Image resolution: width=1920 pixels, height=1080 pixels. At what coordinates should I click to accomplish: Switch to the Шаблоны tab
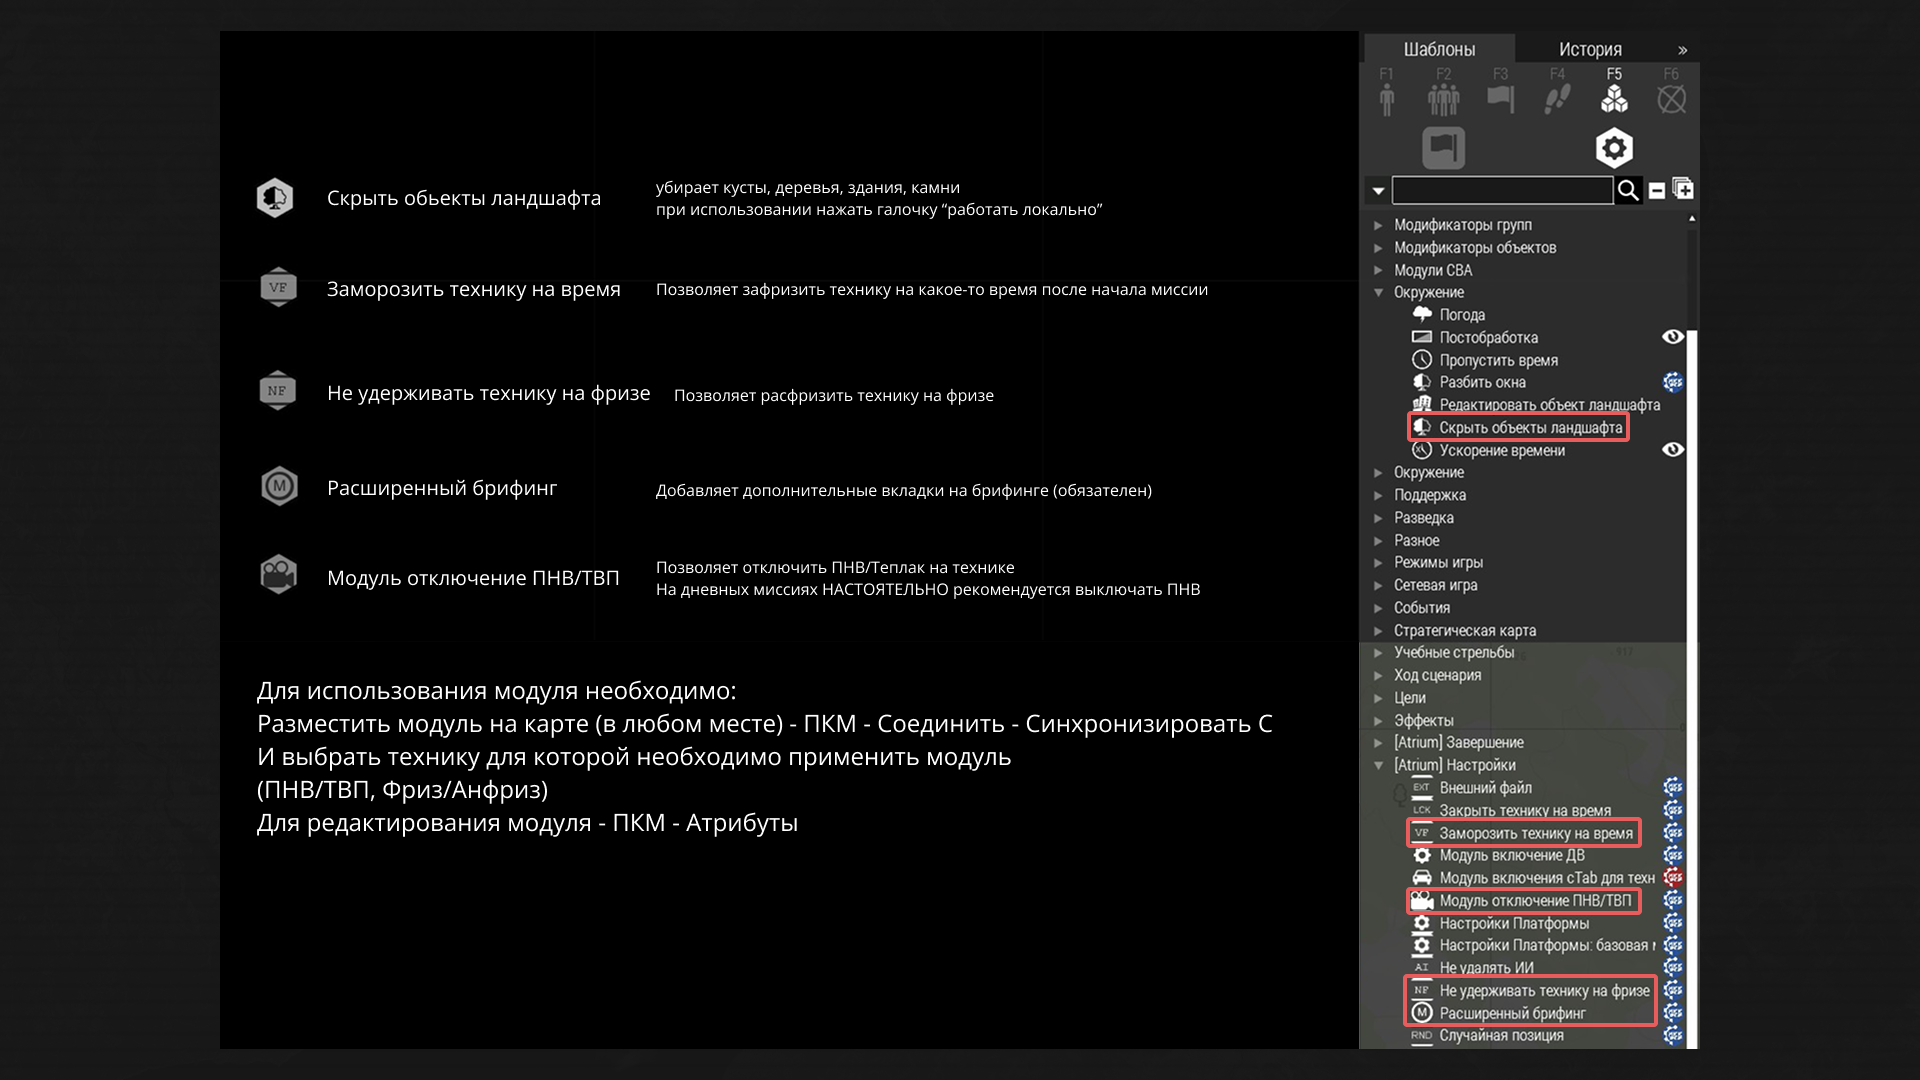pos(1439,49)
